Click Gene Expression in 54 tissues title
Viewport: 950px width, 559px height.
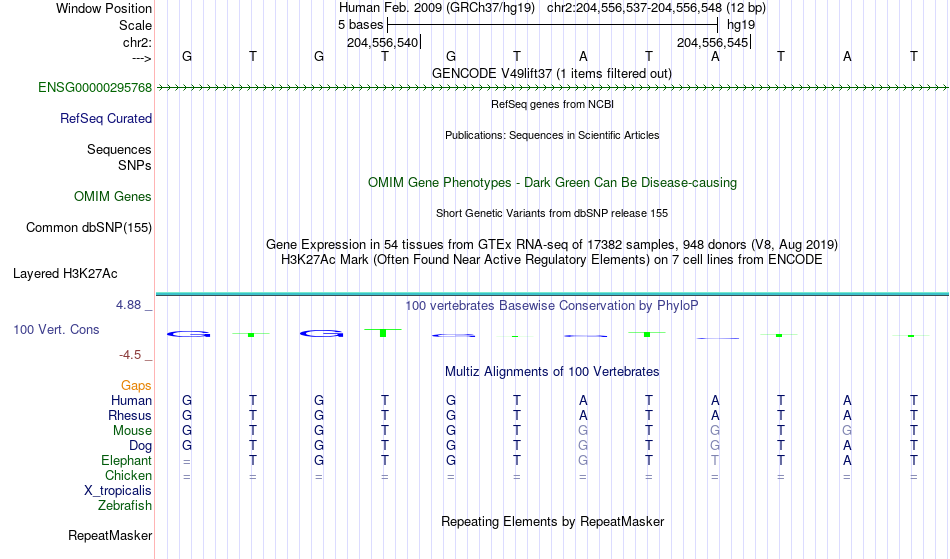pos(552,245)
